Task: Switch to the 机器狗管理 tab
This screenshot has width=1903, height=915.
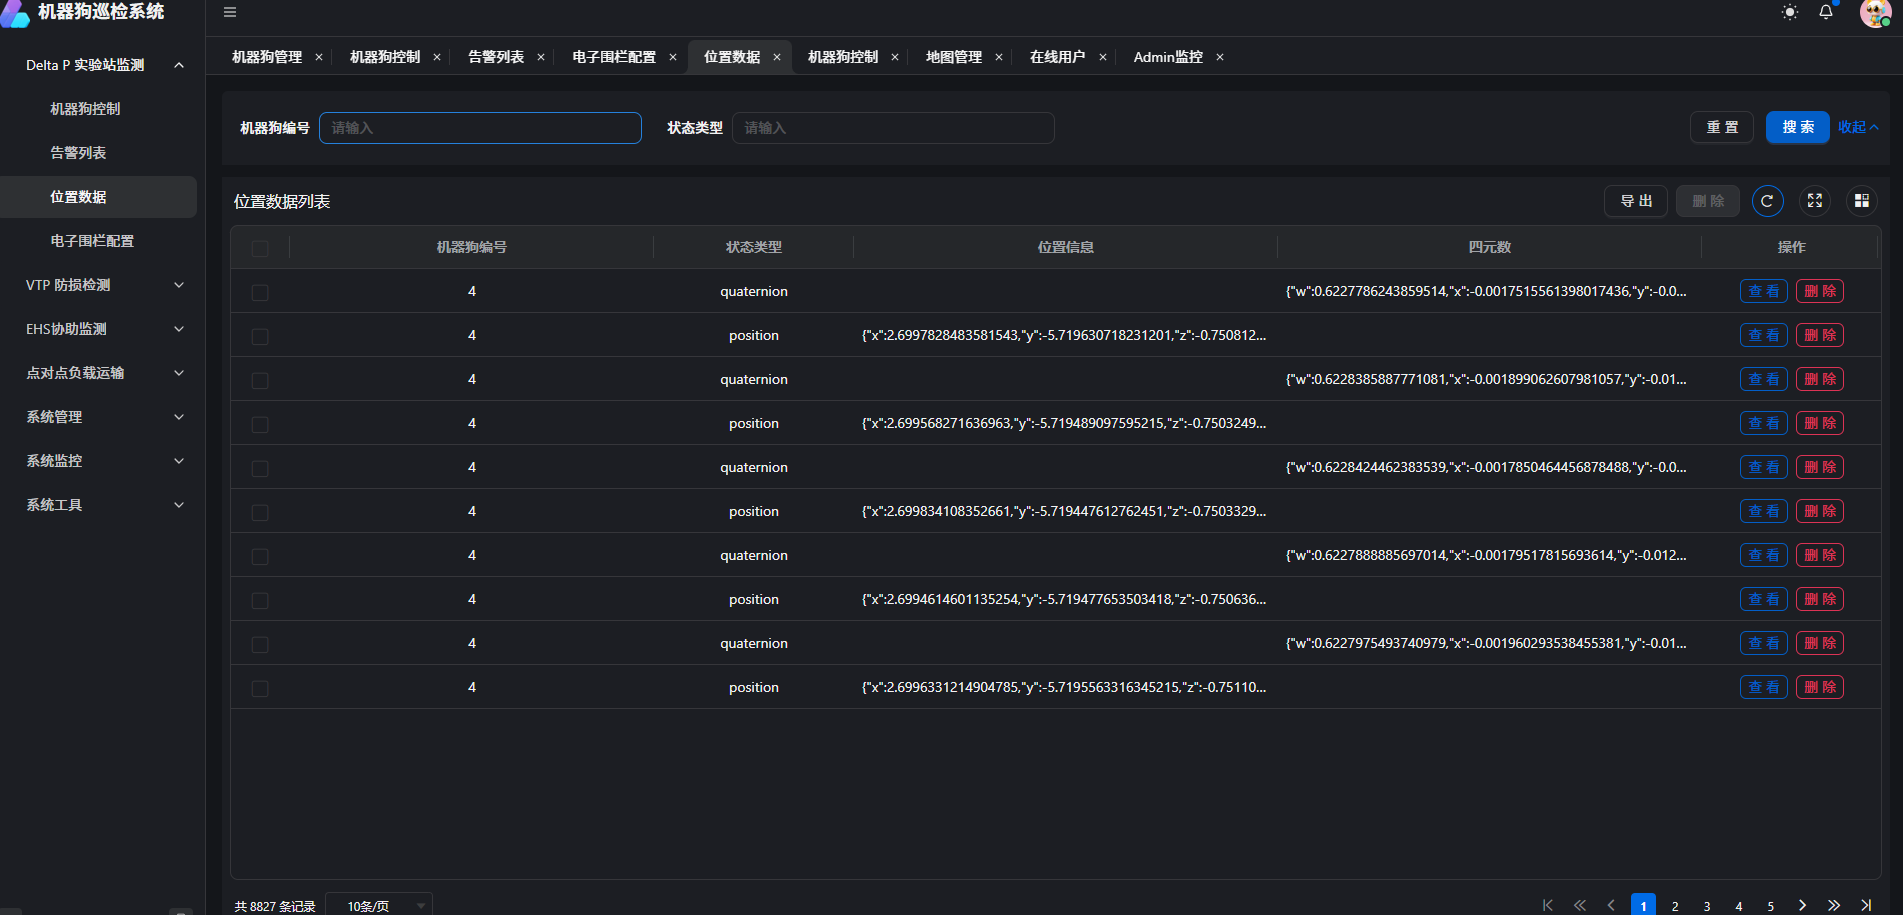Action: [267, 57]
